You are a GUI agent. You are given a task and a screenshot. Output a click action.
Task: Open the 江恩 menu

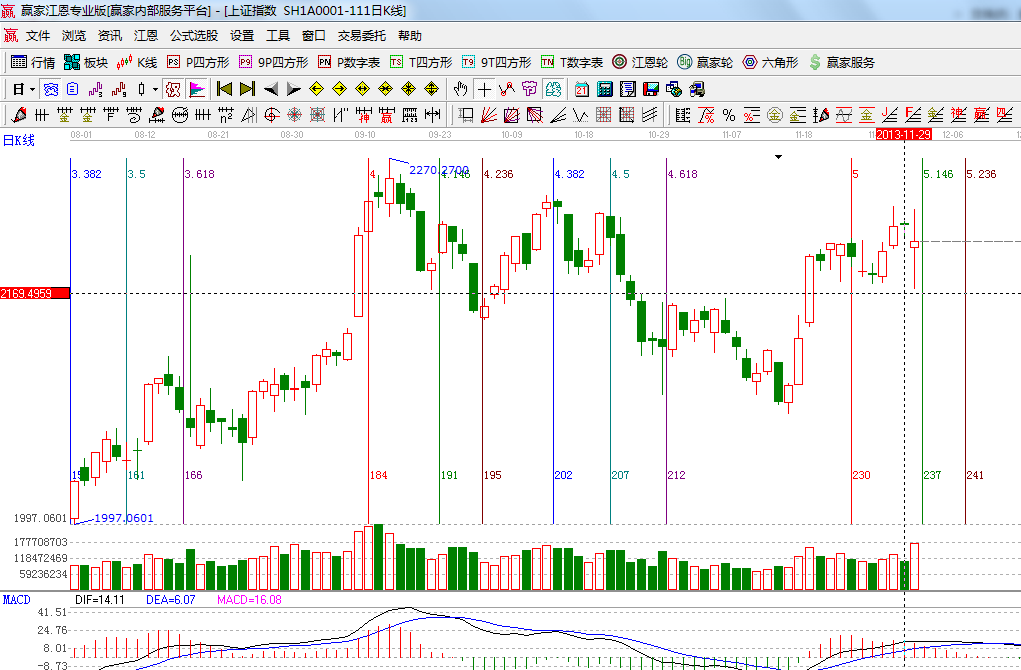(146, 35)
